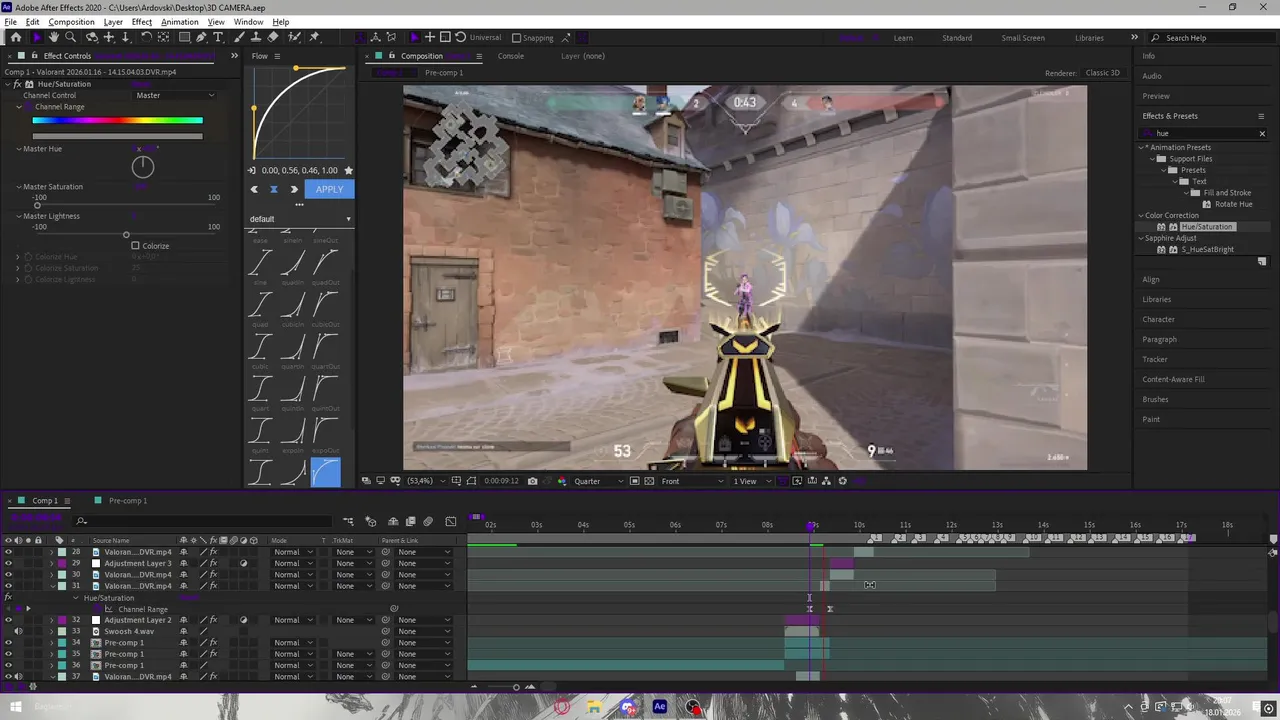Screen dimensions: 1280x720
Task: Mute audio of Swoosh 4.wav layer
Action: coord(18,632)
